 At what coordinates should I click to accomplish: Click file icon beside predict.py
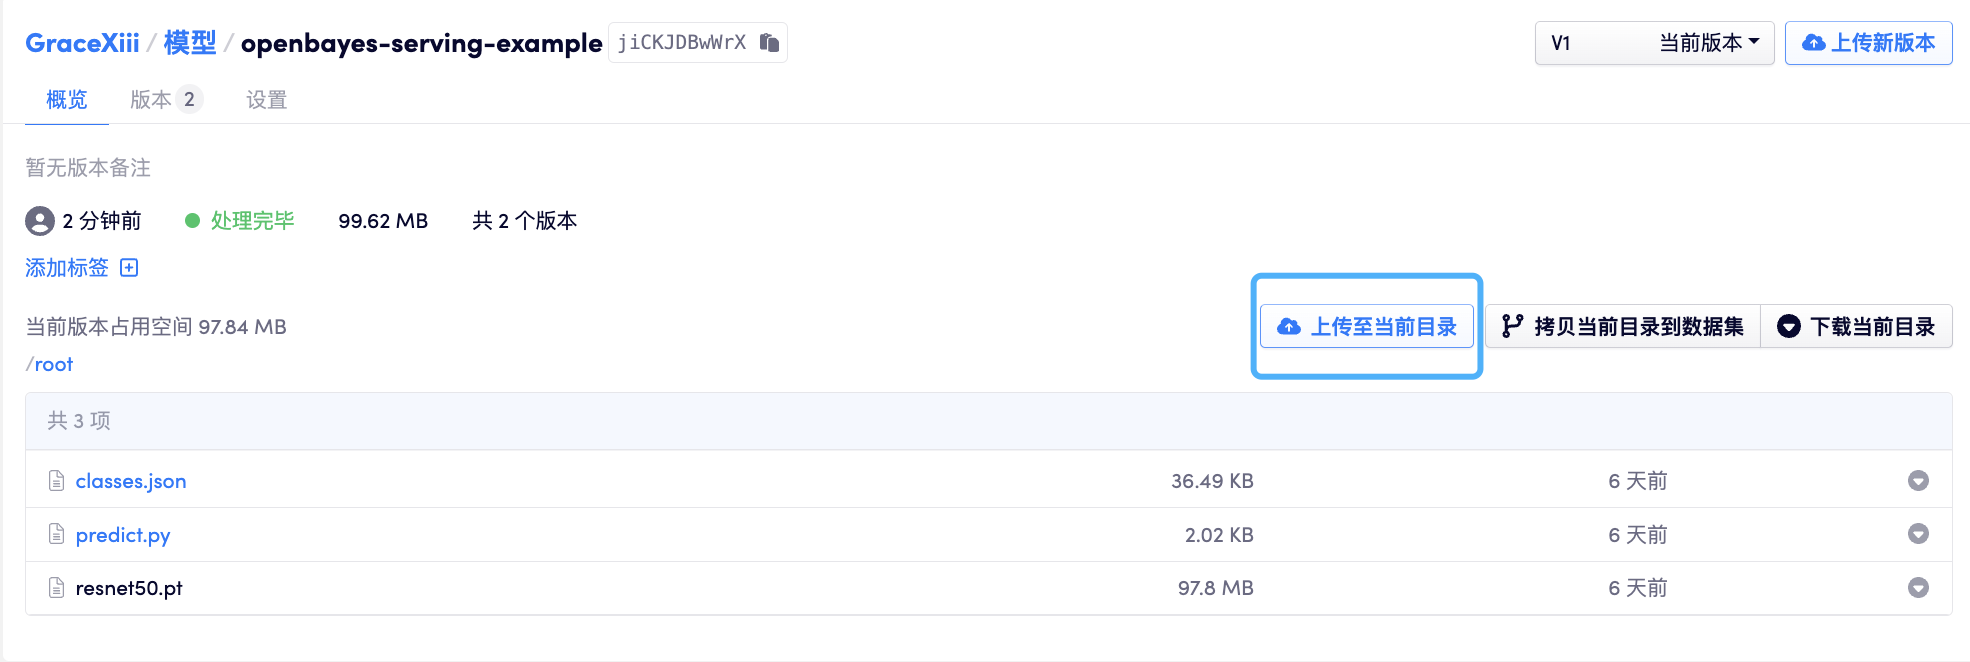[57, 535]
